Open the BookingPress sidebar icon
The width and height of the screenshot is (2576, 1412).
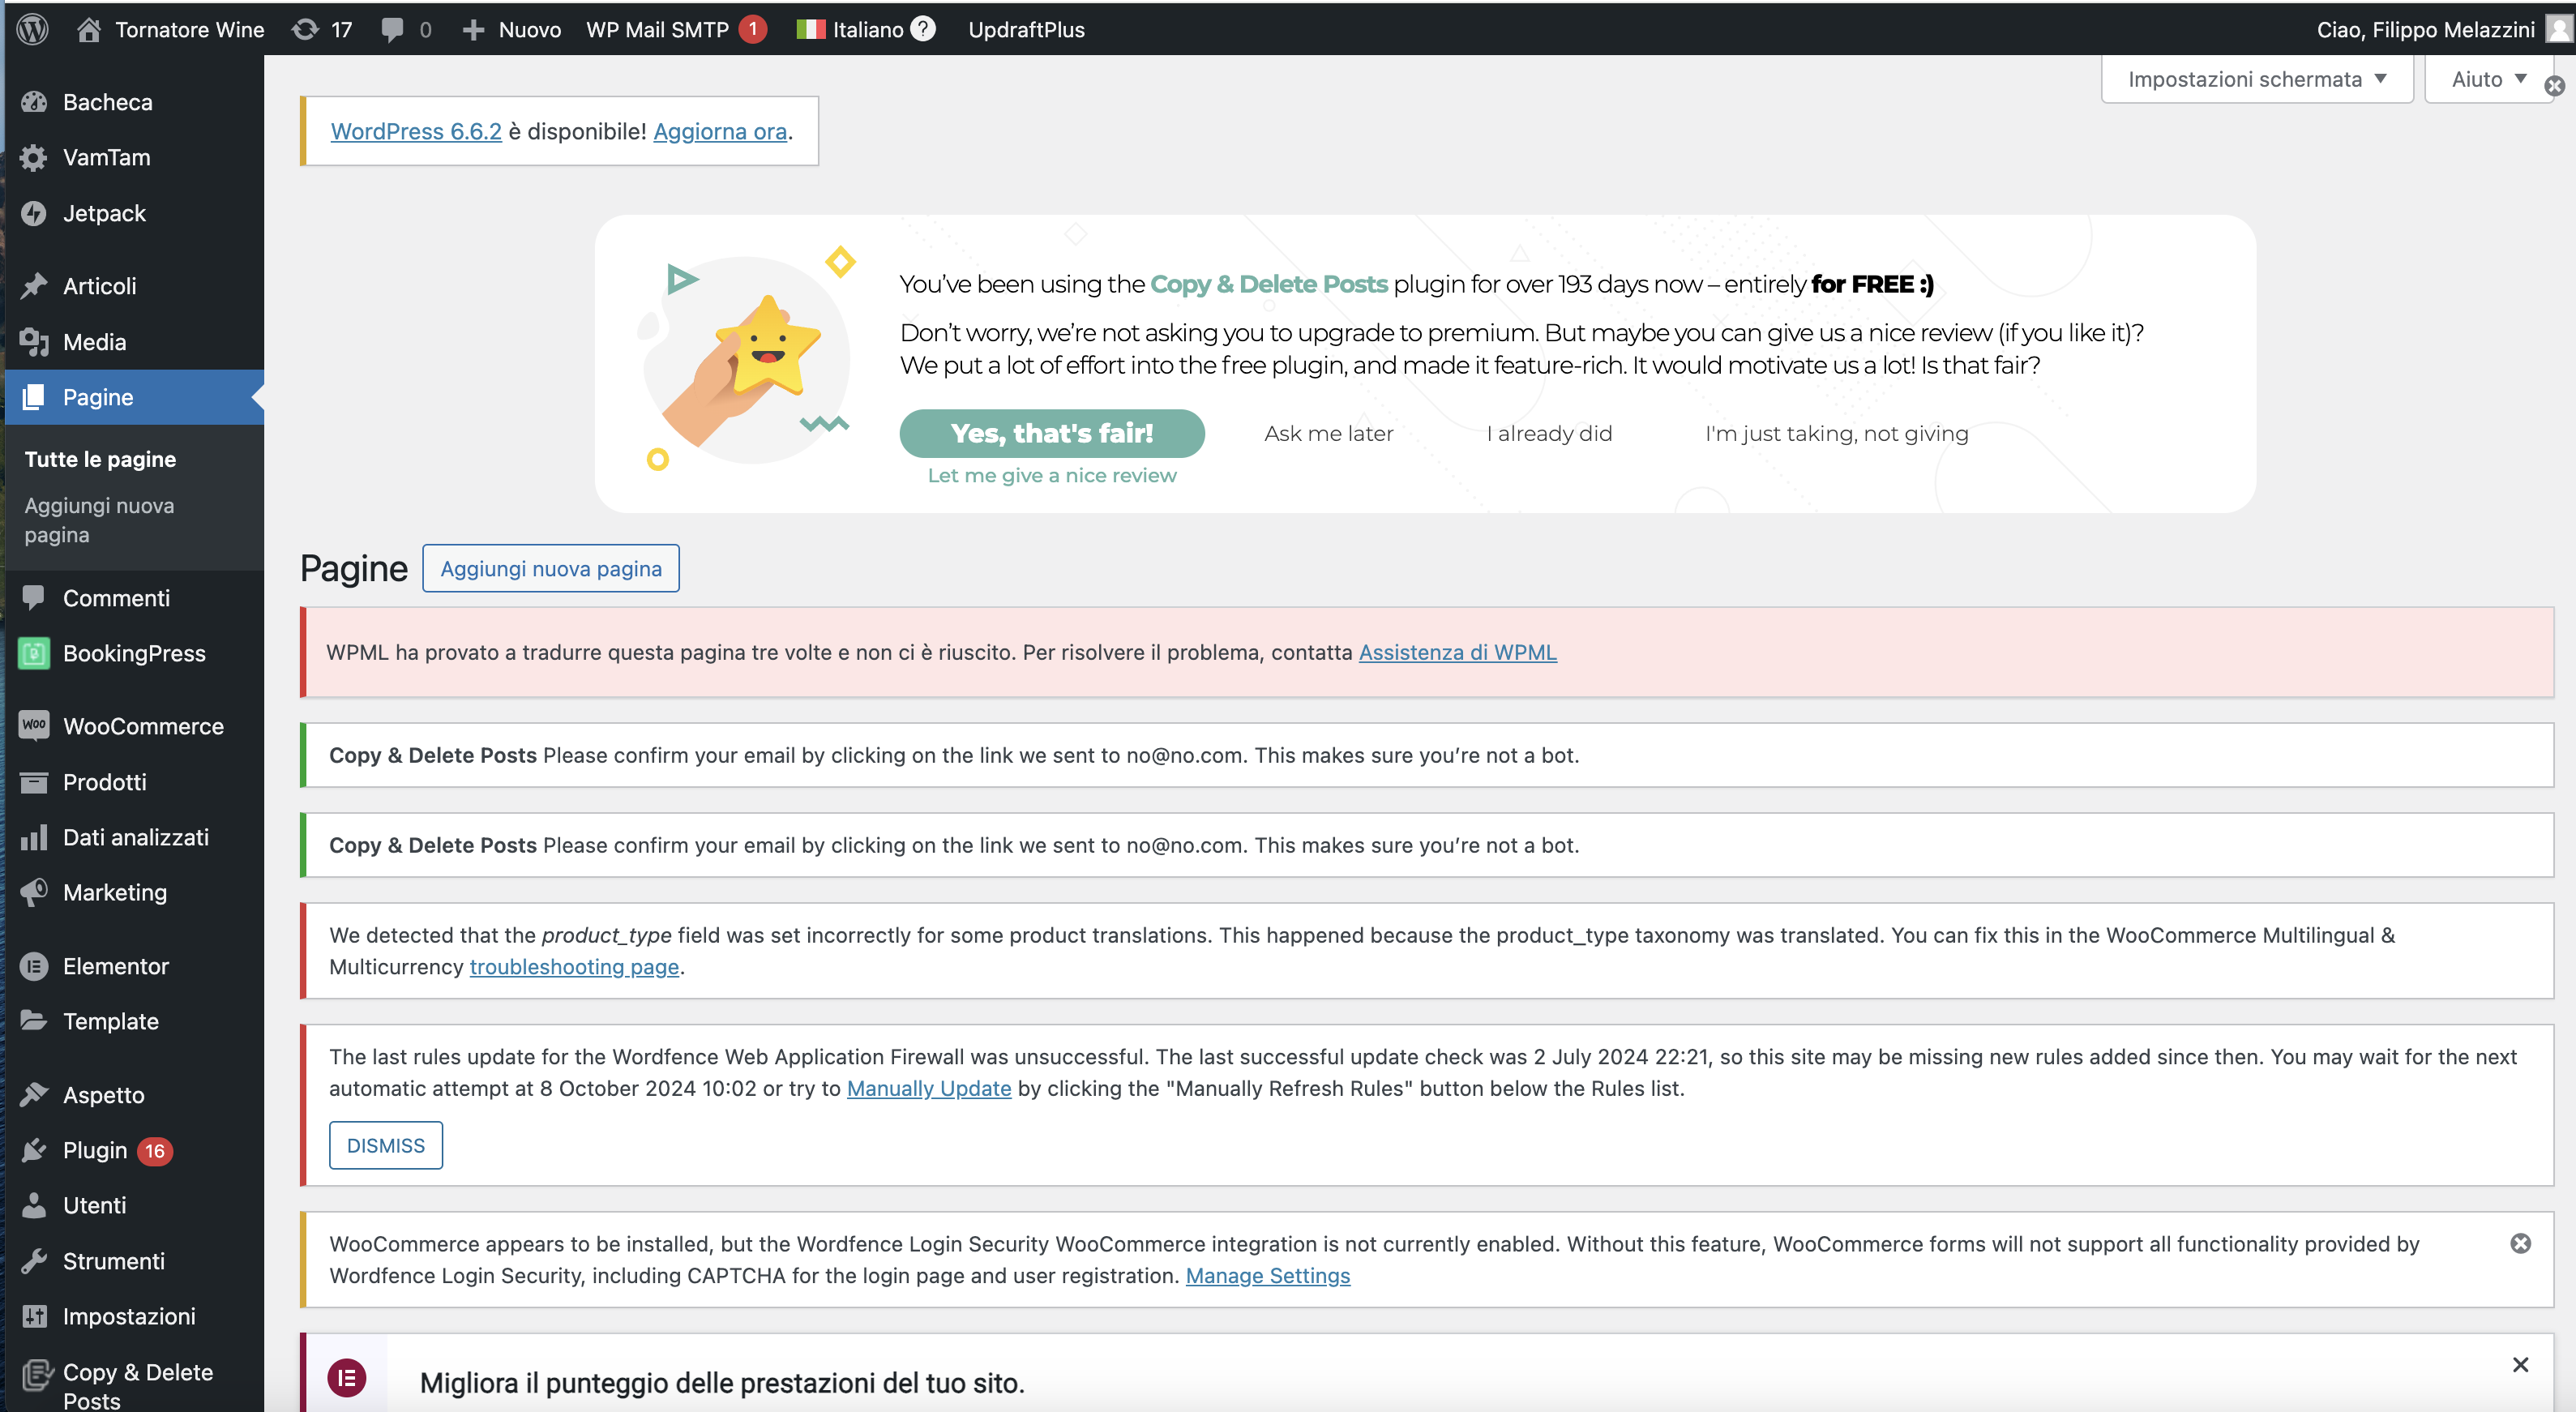(34, 653)
